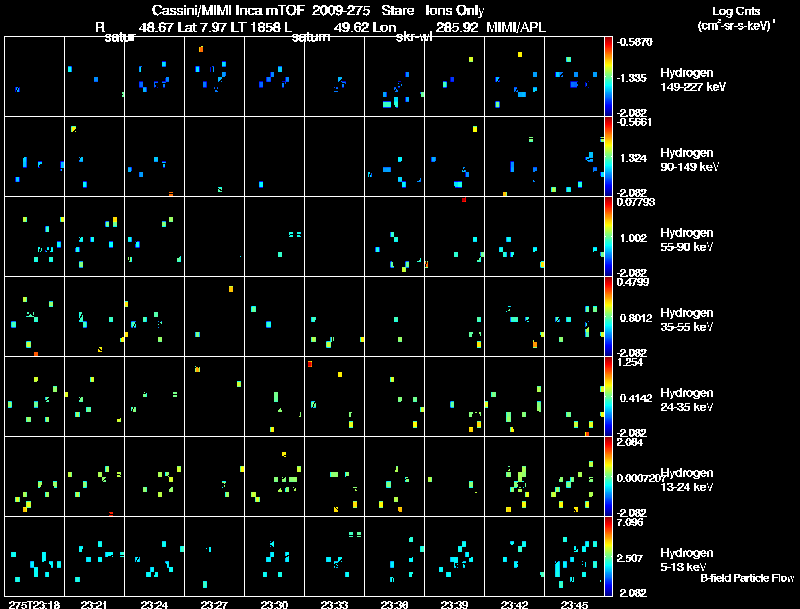Open the 24-35 keV panel at 23:33

(335, 397)
